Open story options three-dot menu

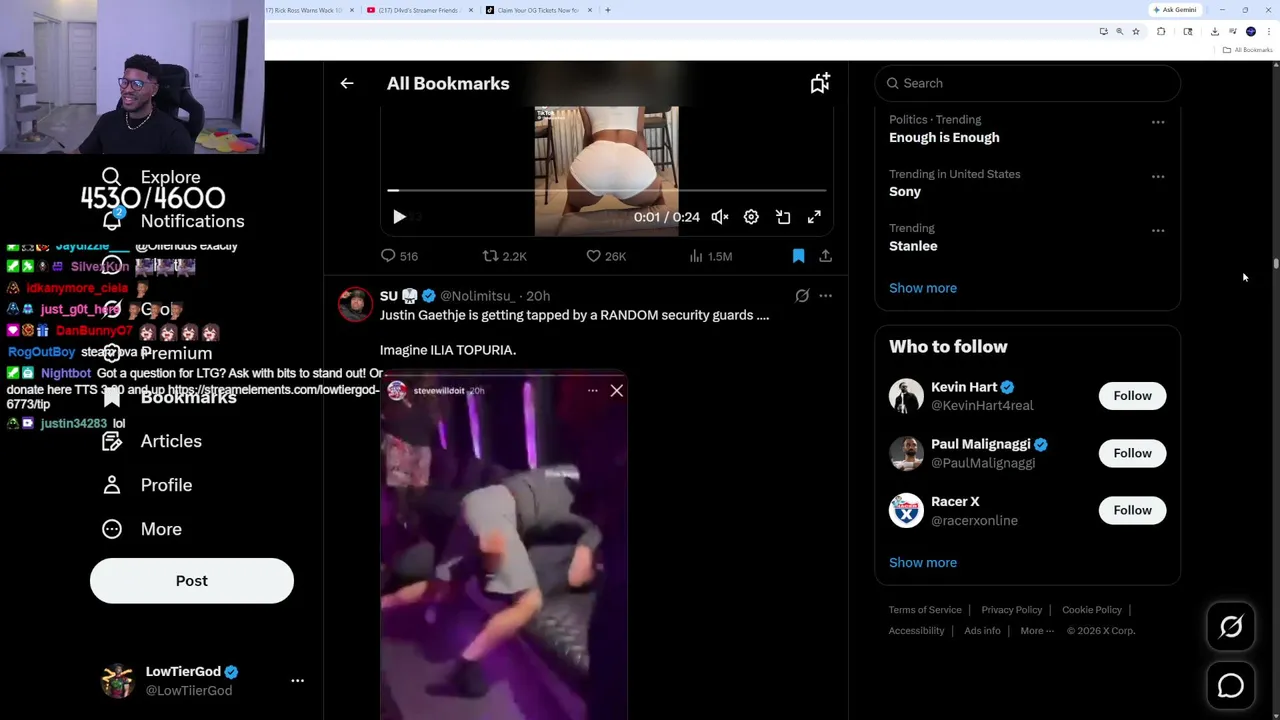[593, 391]
